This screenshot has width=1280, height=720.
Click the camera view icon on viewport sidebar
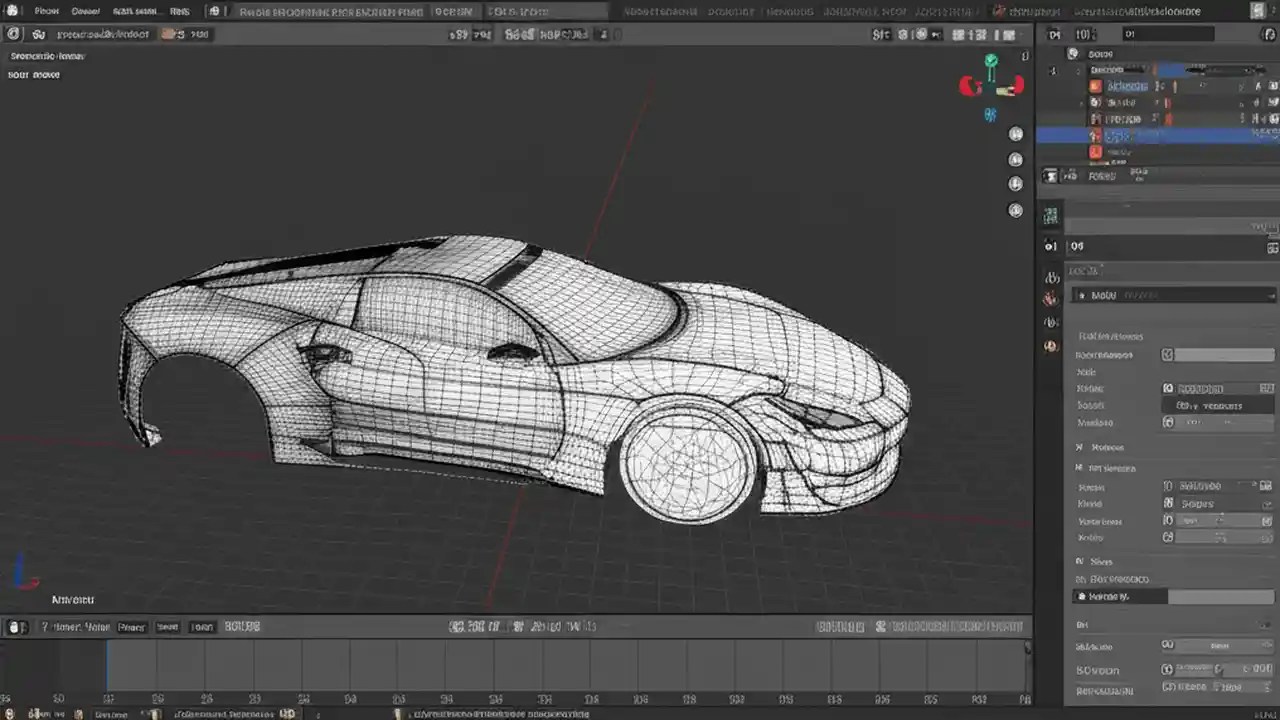click(1016, 185)
